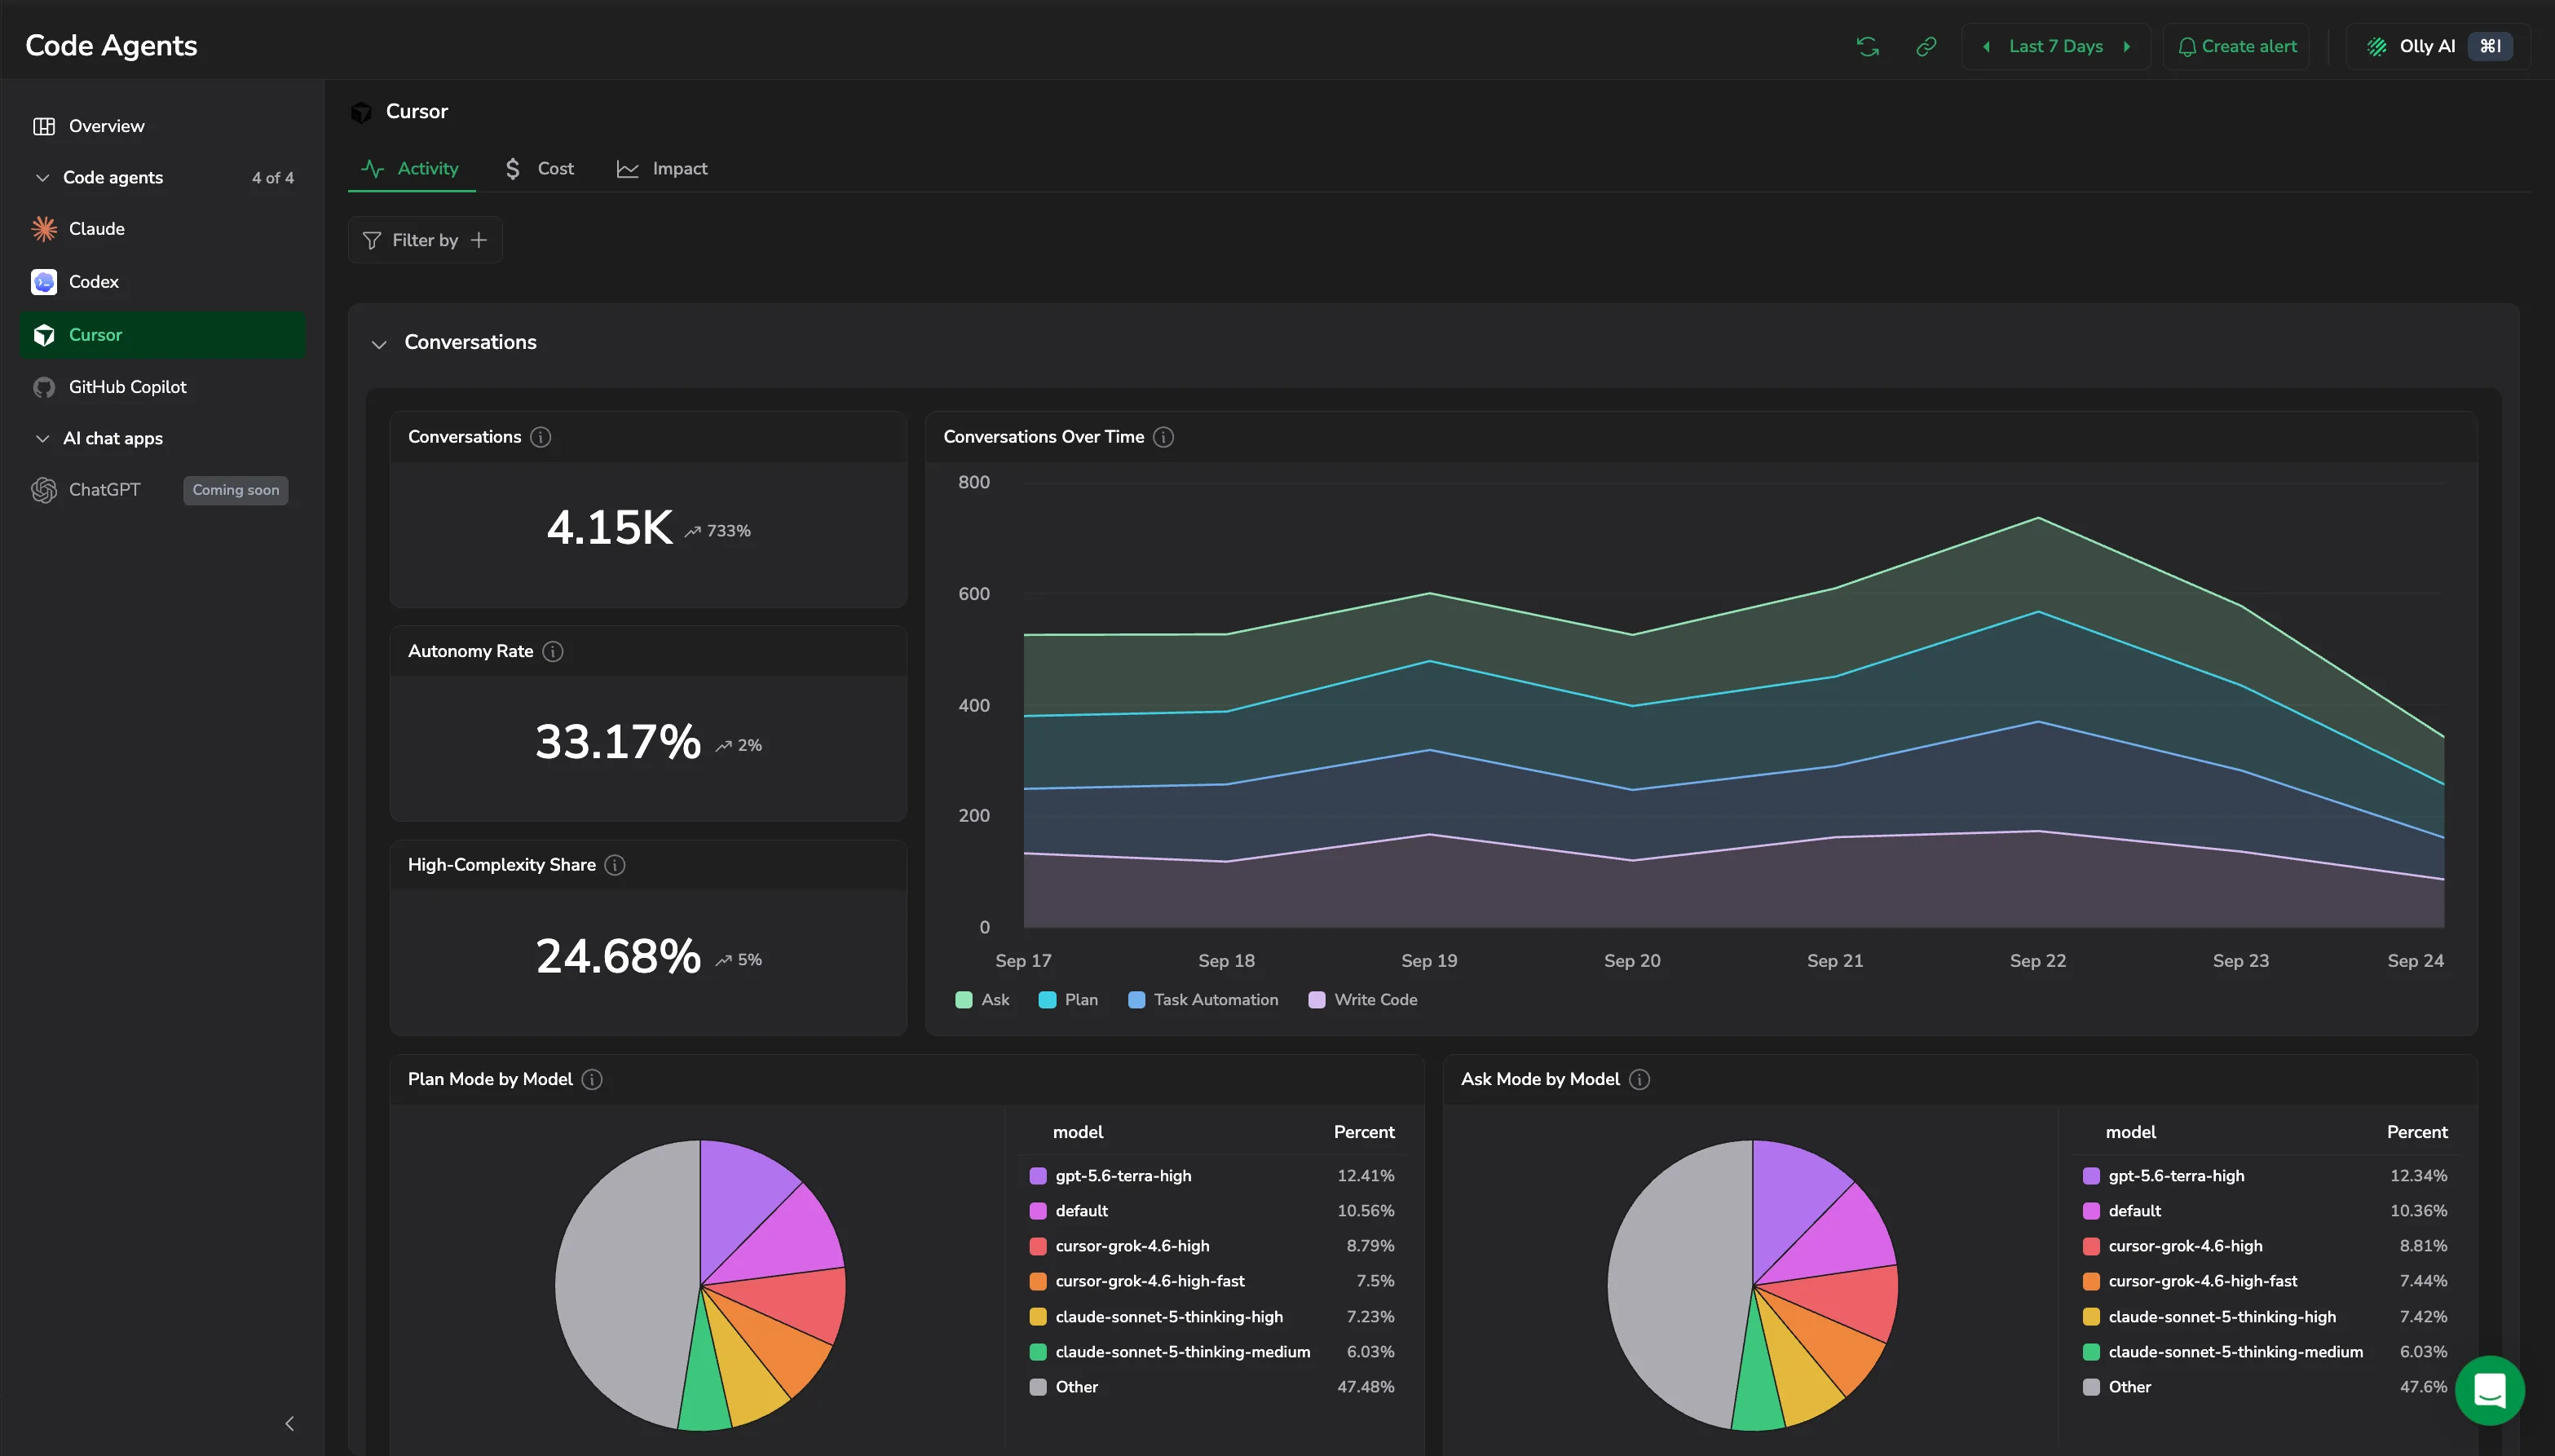
Task: Show info for the Conversations metric card
Action: 541,437
